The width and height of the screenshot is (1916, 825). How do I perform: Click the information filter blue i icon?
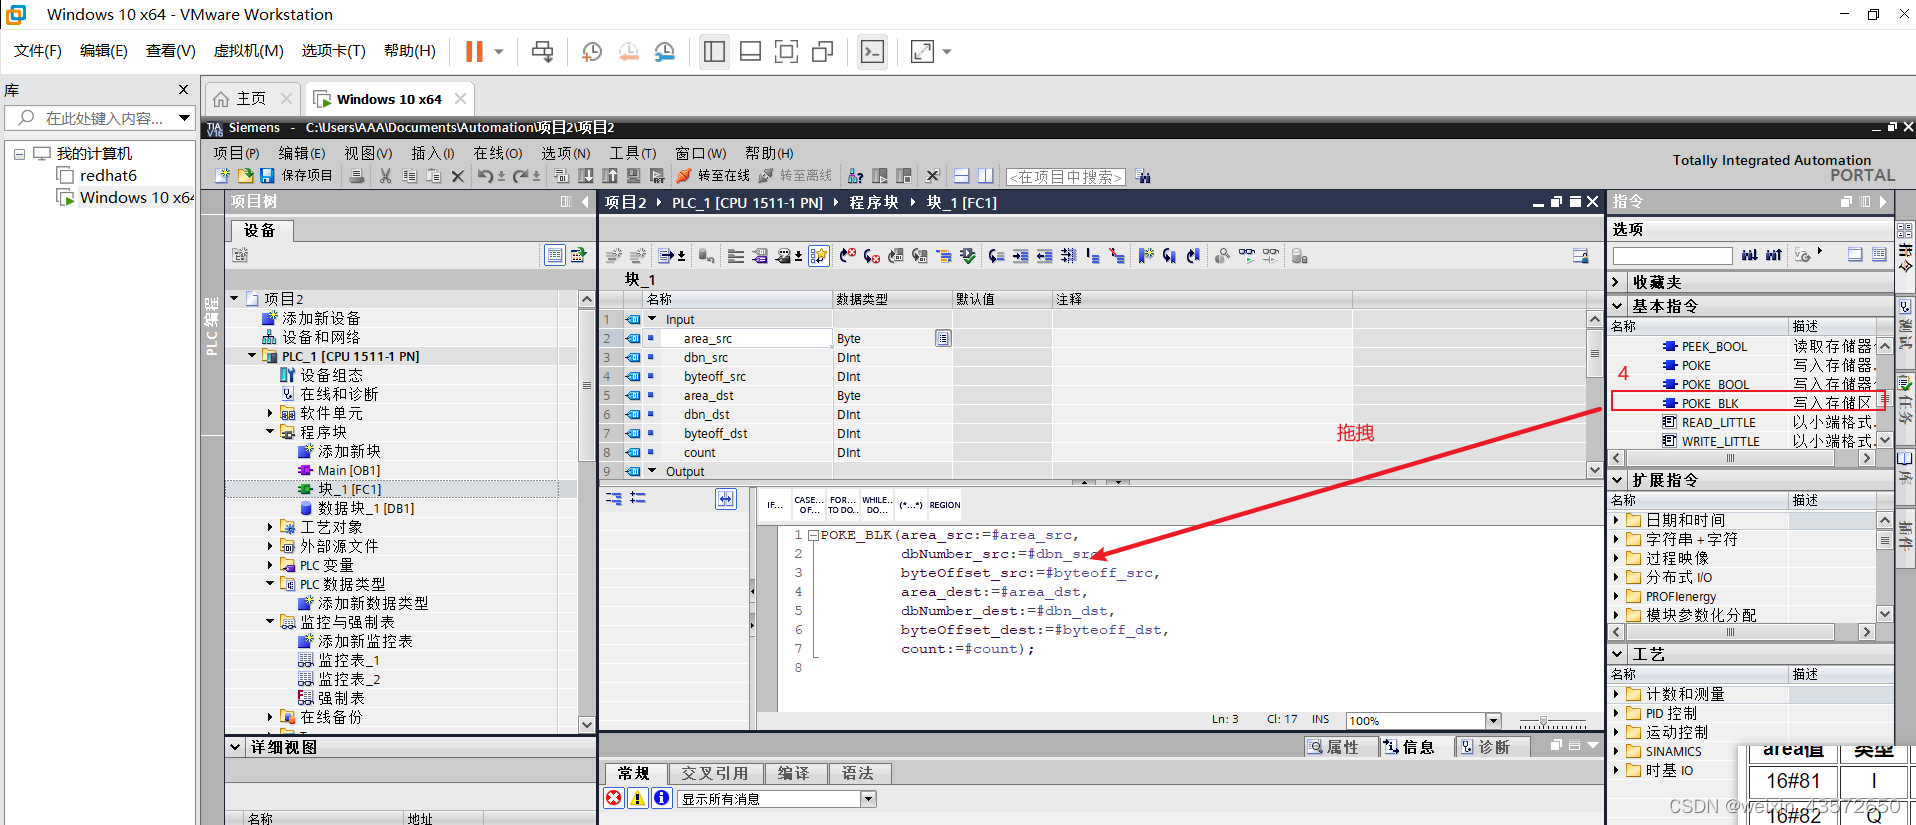(x=661, y=798)
